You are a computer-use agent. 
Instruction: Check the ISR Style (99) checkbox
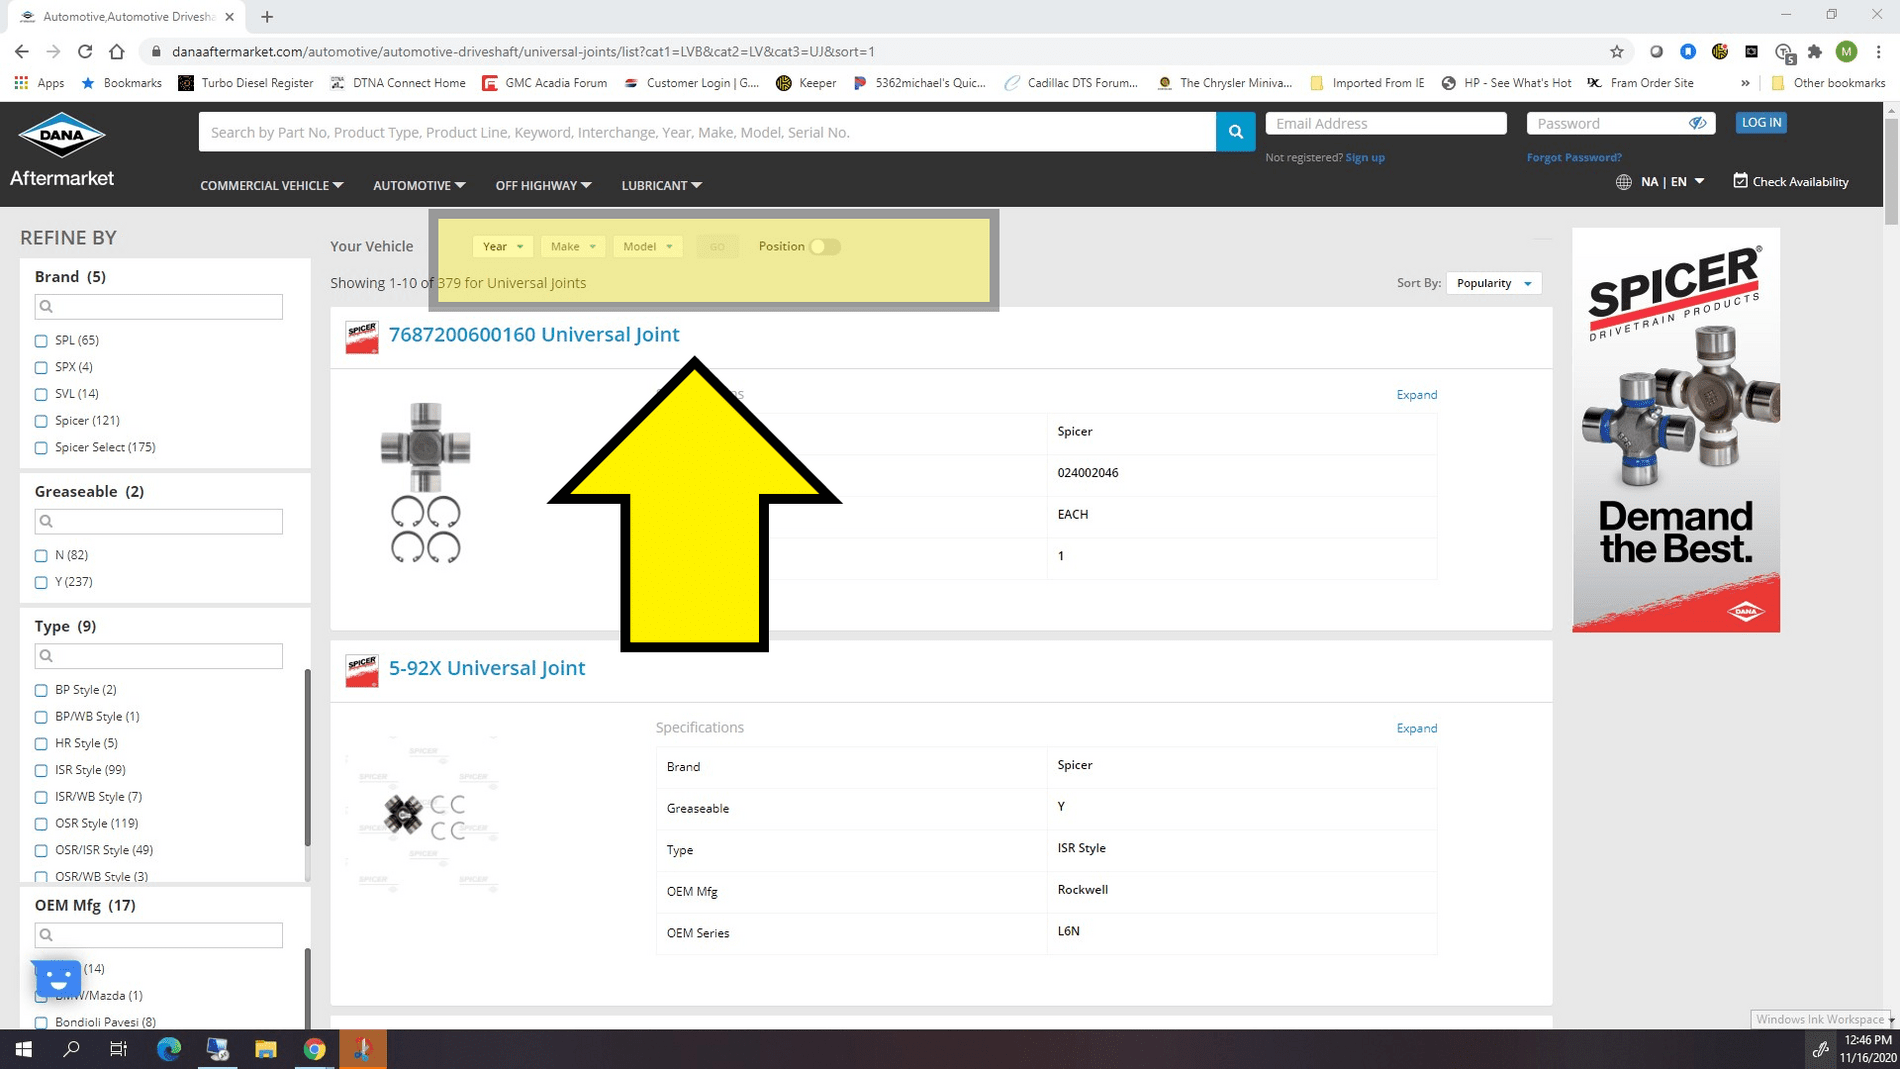pos(41,770)
